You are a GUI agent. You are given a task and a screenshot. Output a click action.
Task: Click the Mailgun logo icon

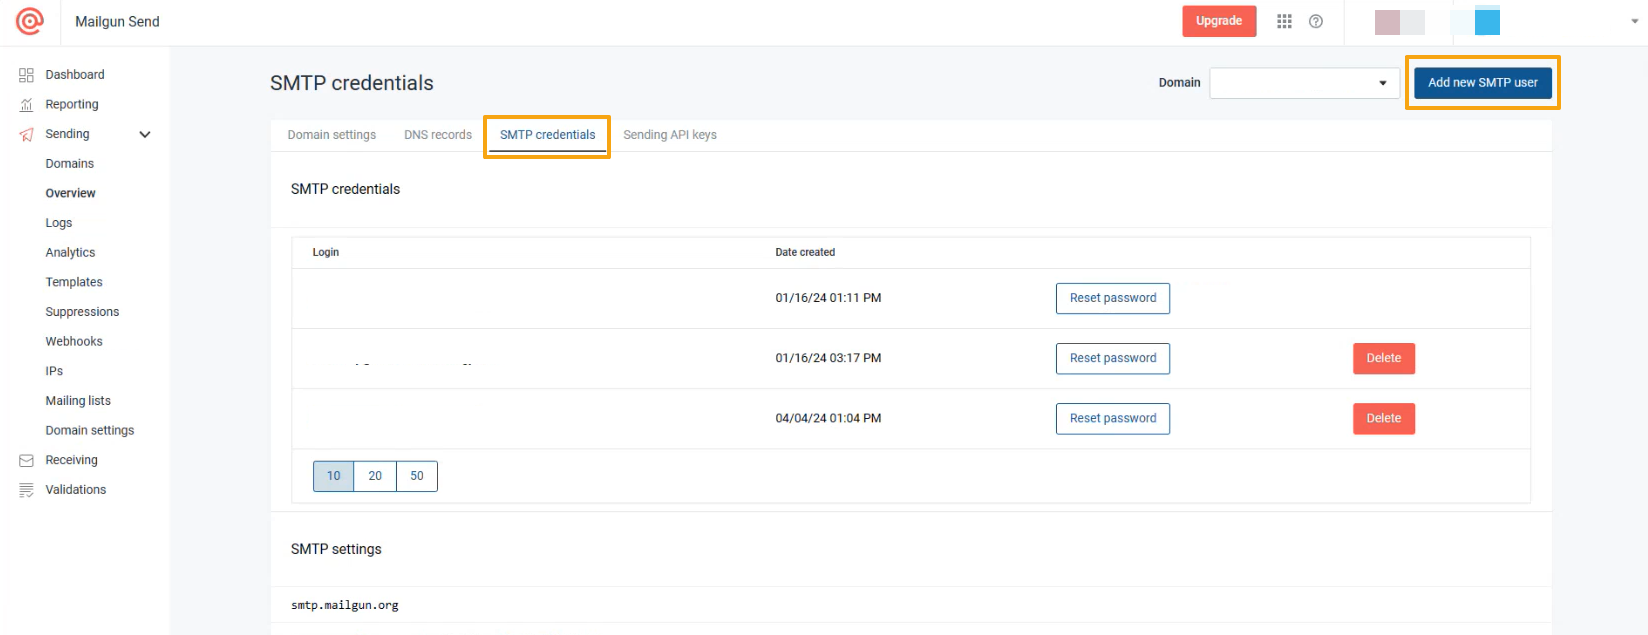[30, 21]
